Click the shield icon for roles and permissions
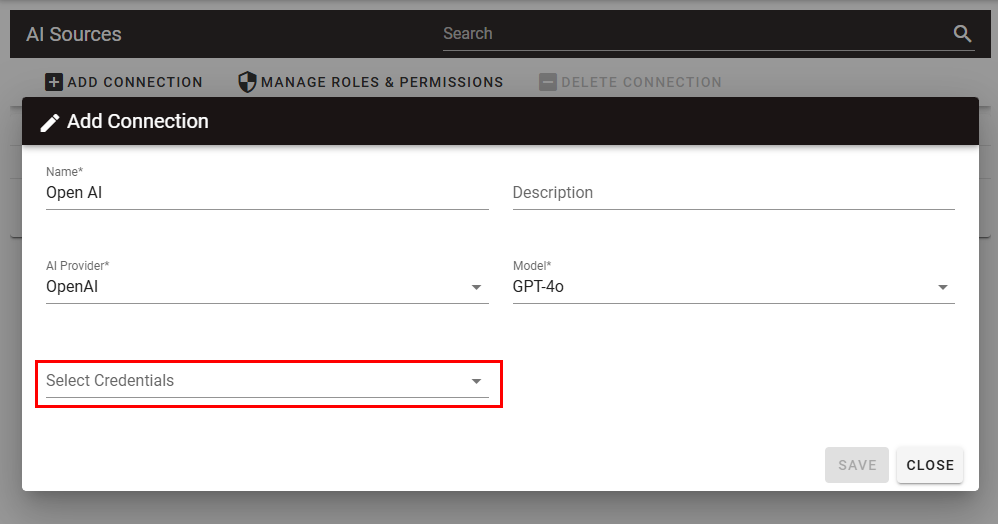Screen dimensions: 998x524 coord(247,82)
